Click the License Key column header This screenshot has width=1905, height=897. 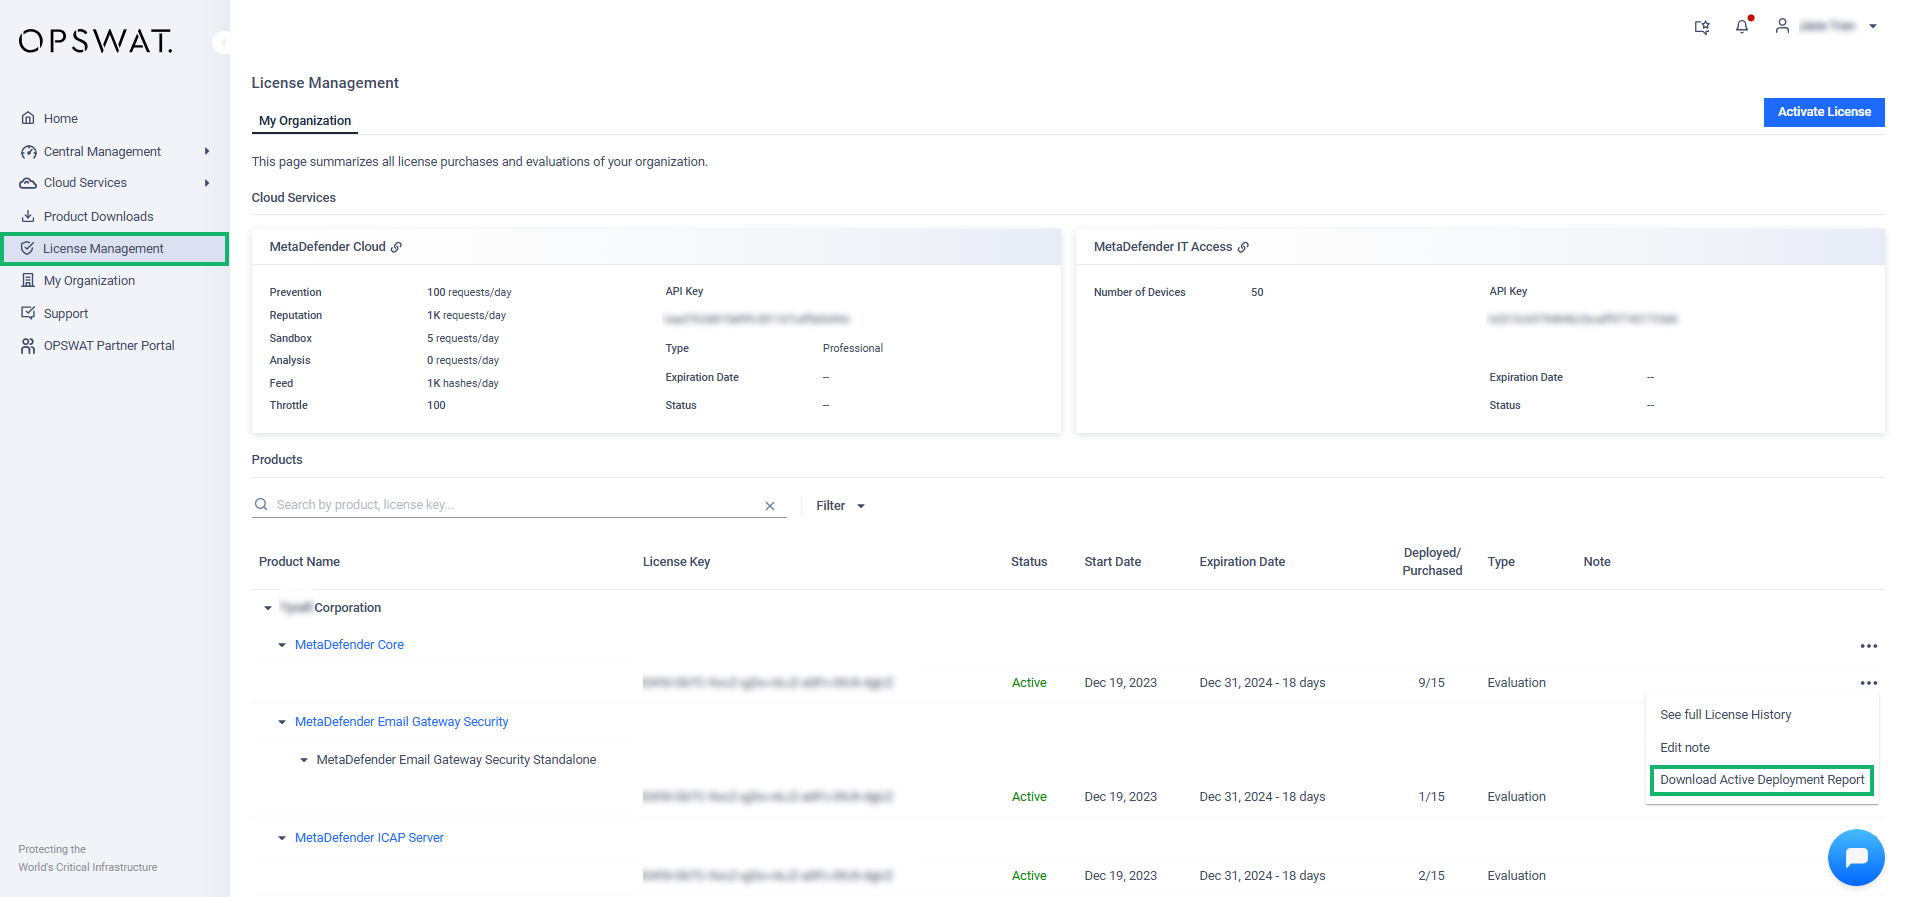(x=676, y=562)
